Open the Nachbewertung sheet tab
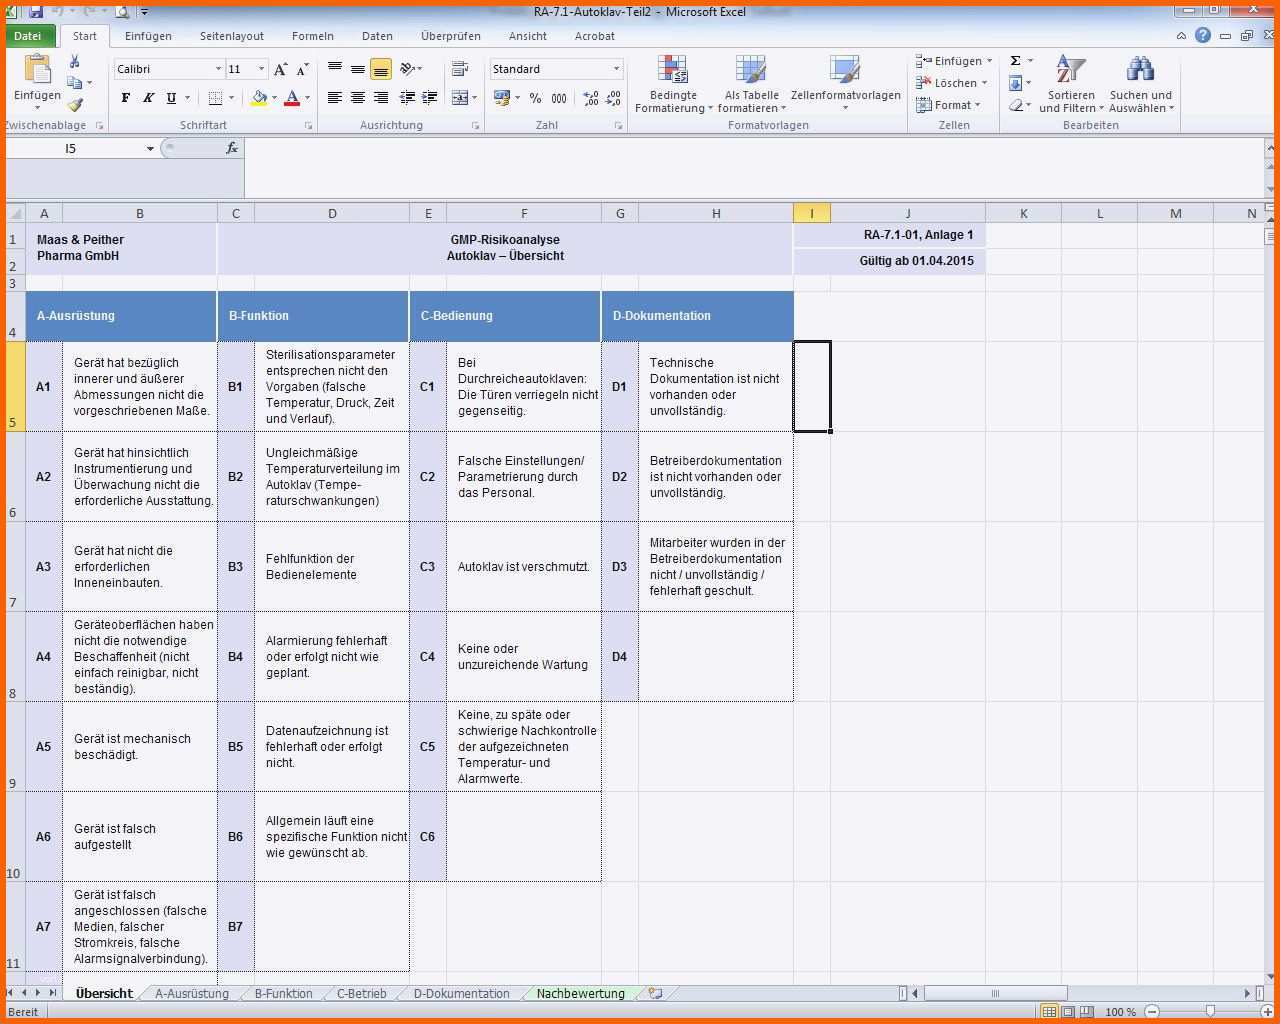Viewport: 1280px width, 1024px height. (580, 994)
